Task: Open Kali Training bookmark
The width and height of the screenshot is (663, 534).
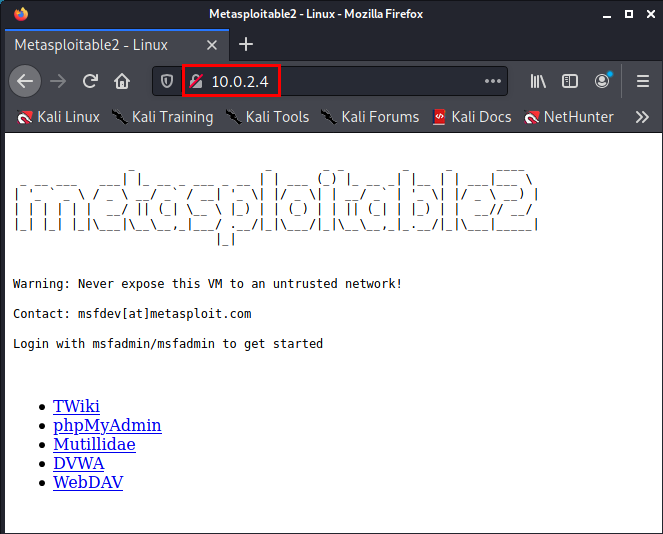Action: point(162,117)
